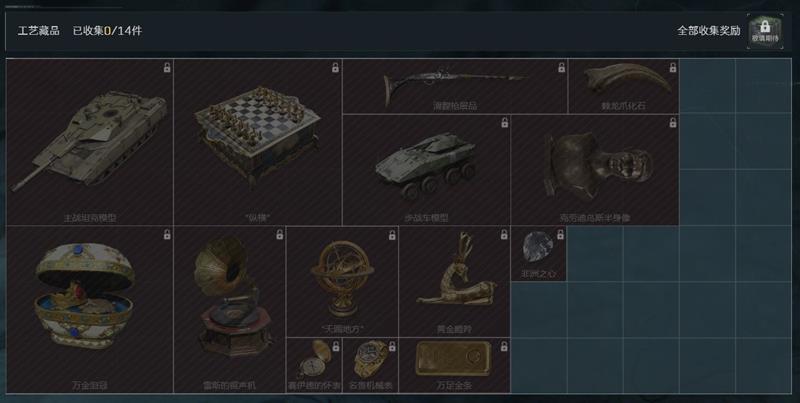Click the 已收集 0/14件 progress counter
Viewport: 800px width, 403px height.
click(x=107, y=31)
